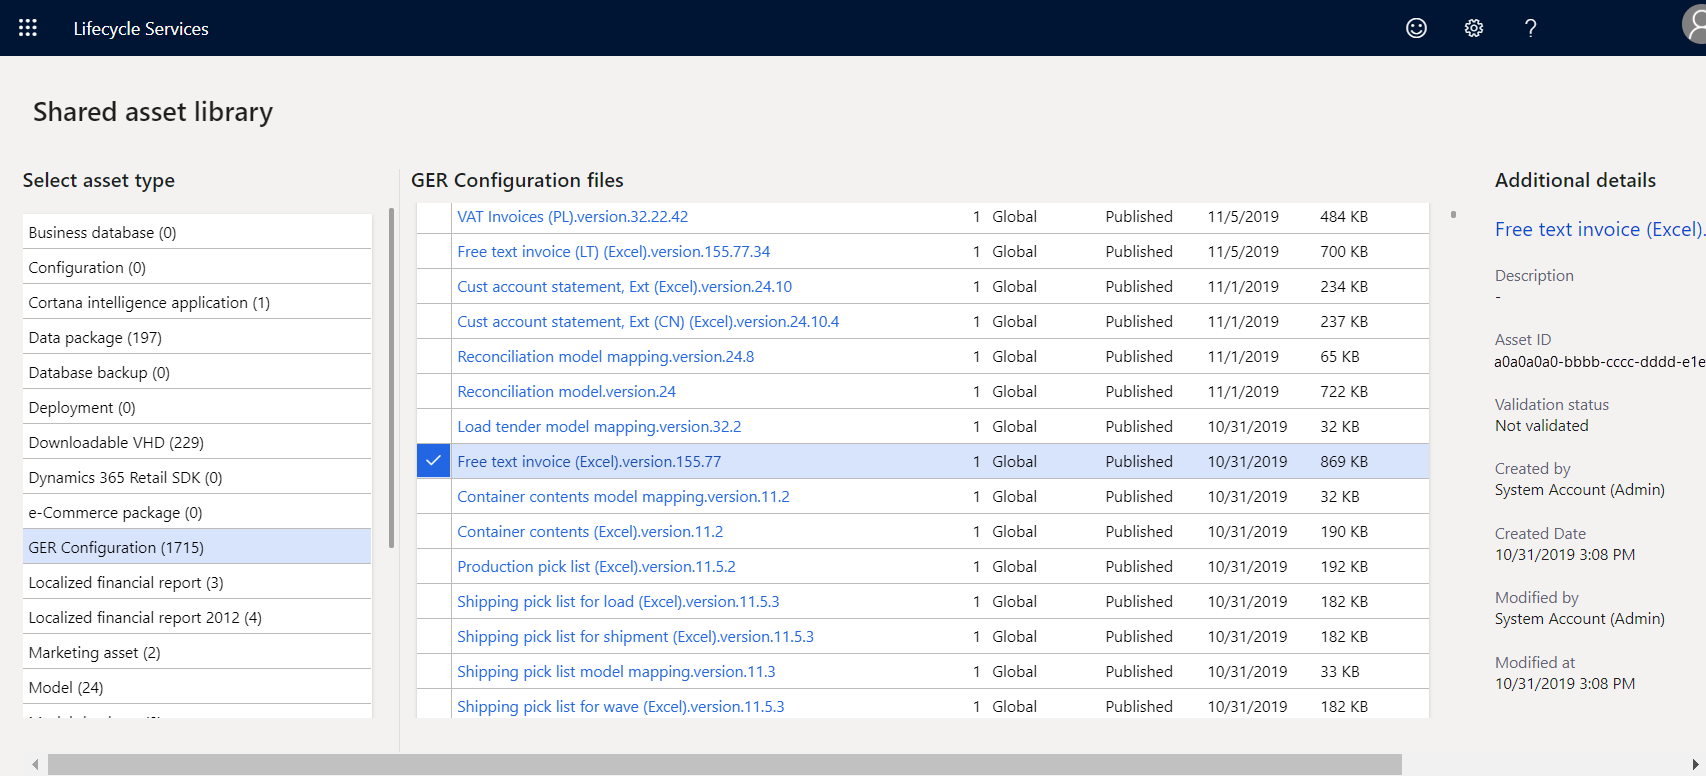Click the 65 KB size cell
This screenshot has height=776, width=1706.
[x=1340, y=356]
